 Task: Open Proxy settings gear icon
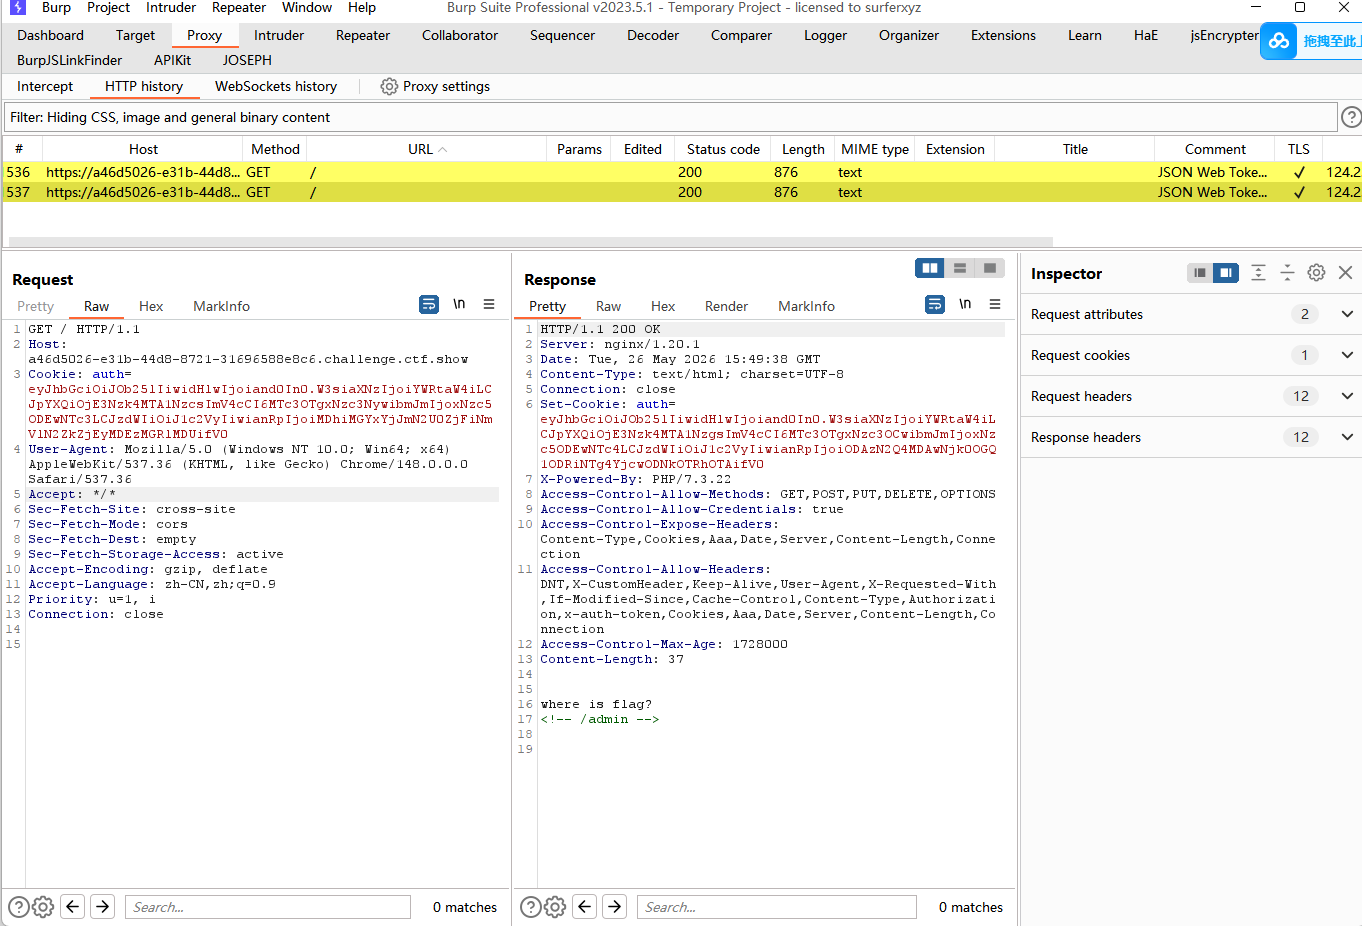coord(389,87)
